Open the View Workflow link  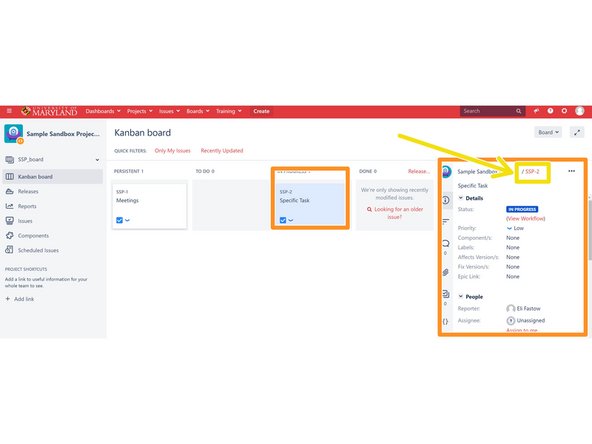click(526, 219)
